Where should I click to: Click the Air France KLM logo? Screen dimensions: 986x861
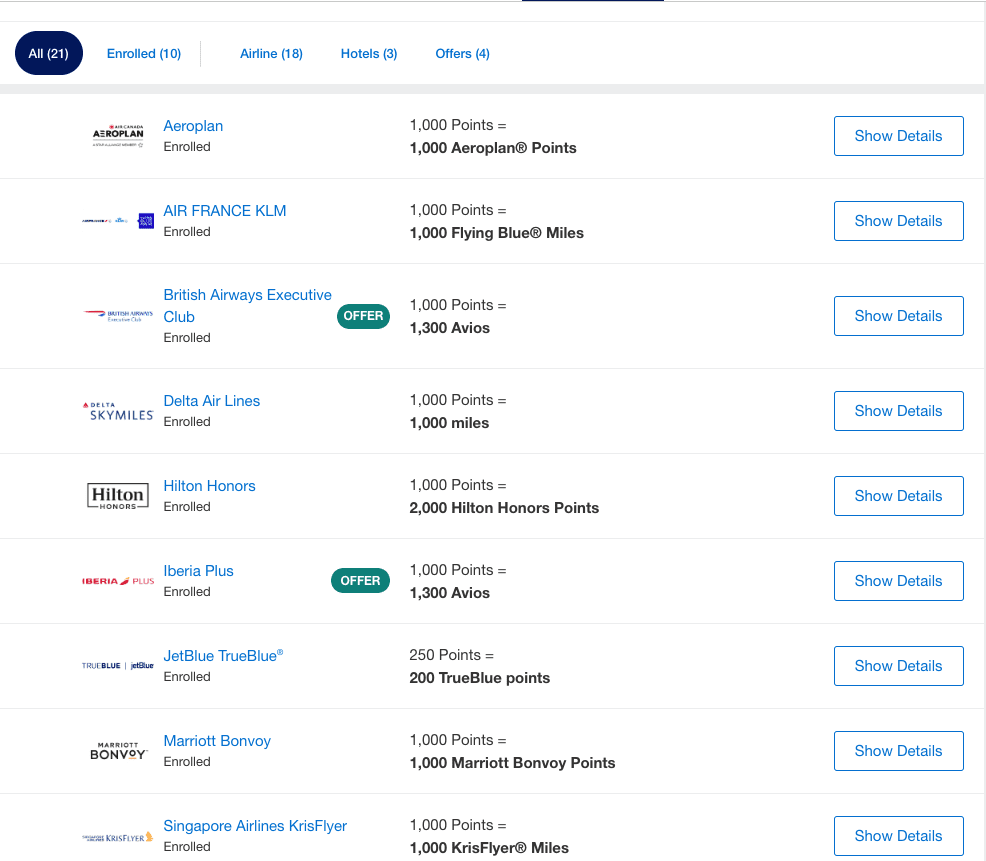point(118,221)
